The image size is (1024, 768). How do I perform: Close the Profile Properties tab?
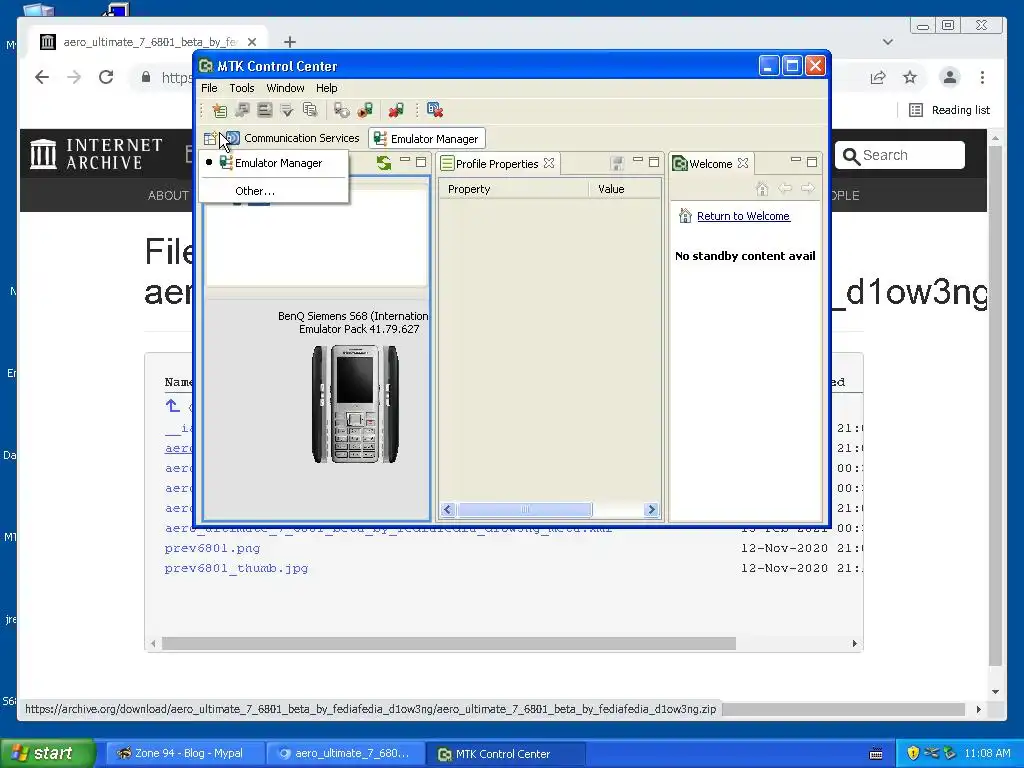point(549,163)
